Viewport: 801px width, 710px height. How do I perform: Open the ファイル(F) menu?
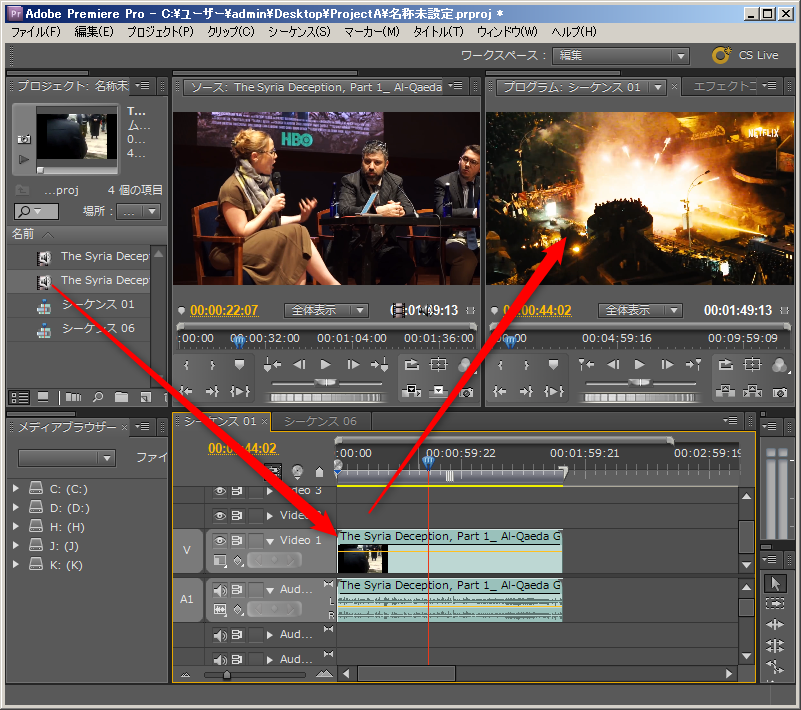coord(36,32)
